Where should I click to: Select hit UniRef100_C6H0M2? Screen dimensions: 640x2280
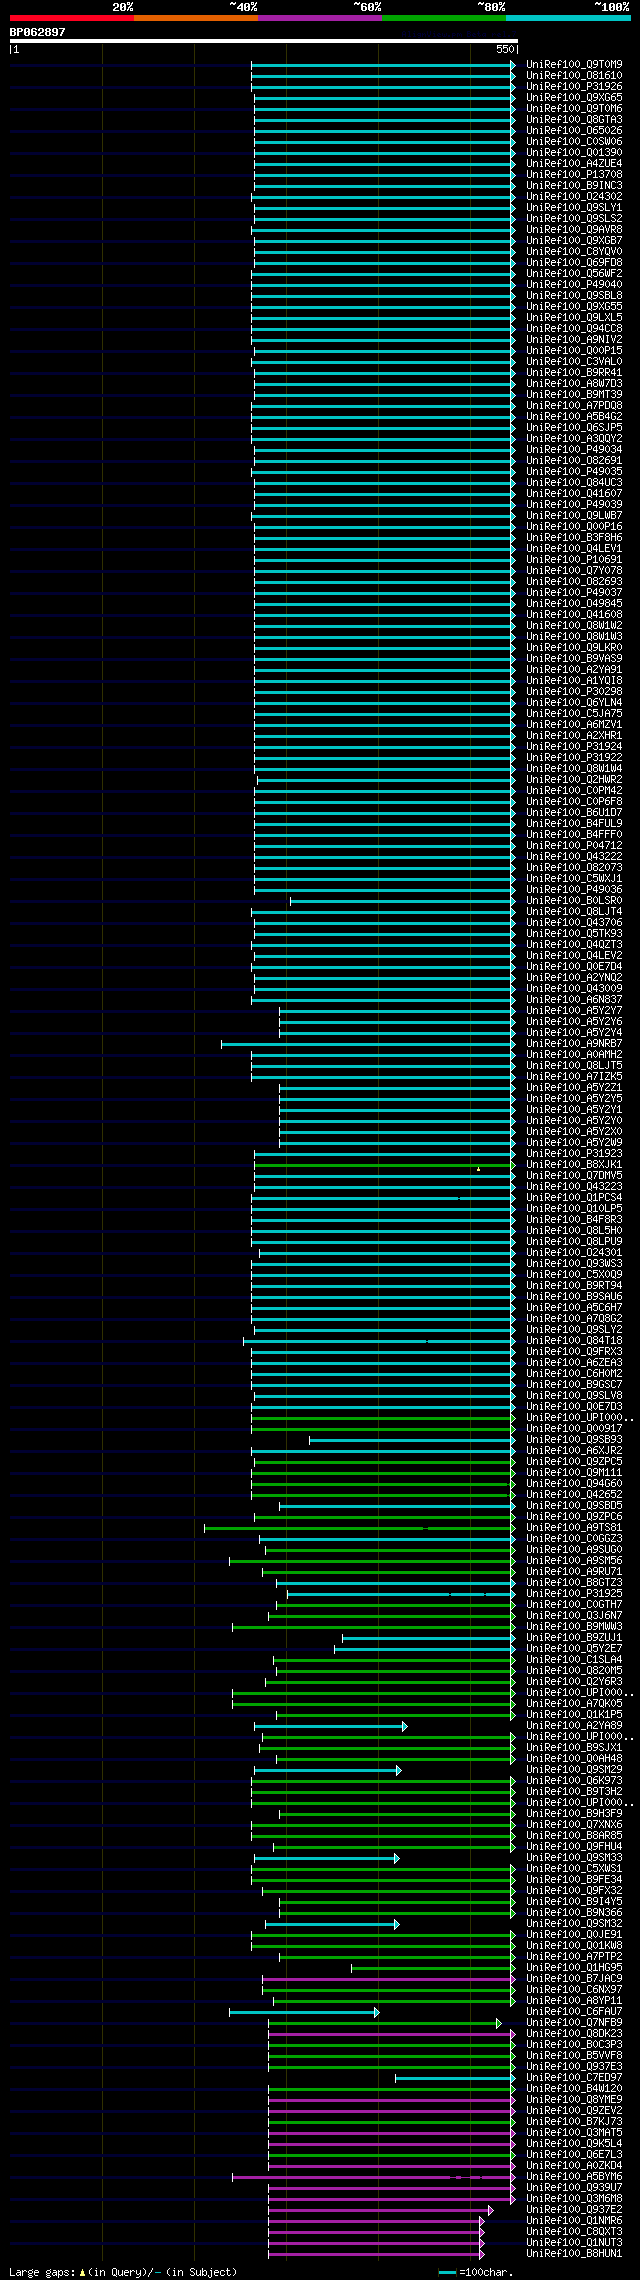pyautogui.click(x=574, y=1374)
